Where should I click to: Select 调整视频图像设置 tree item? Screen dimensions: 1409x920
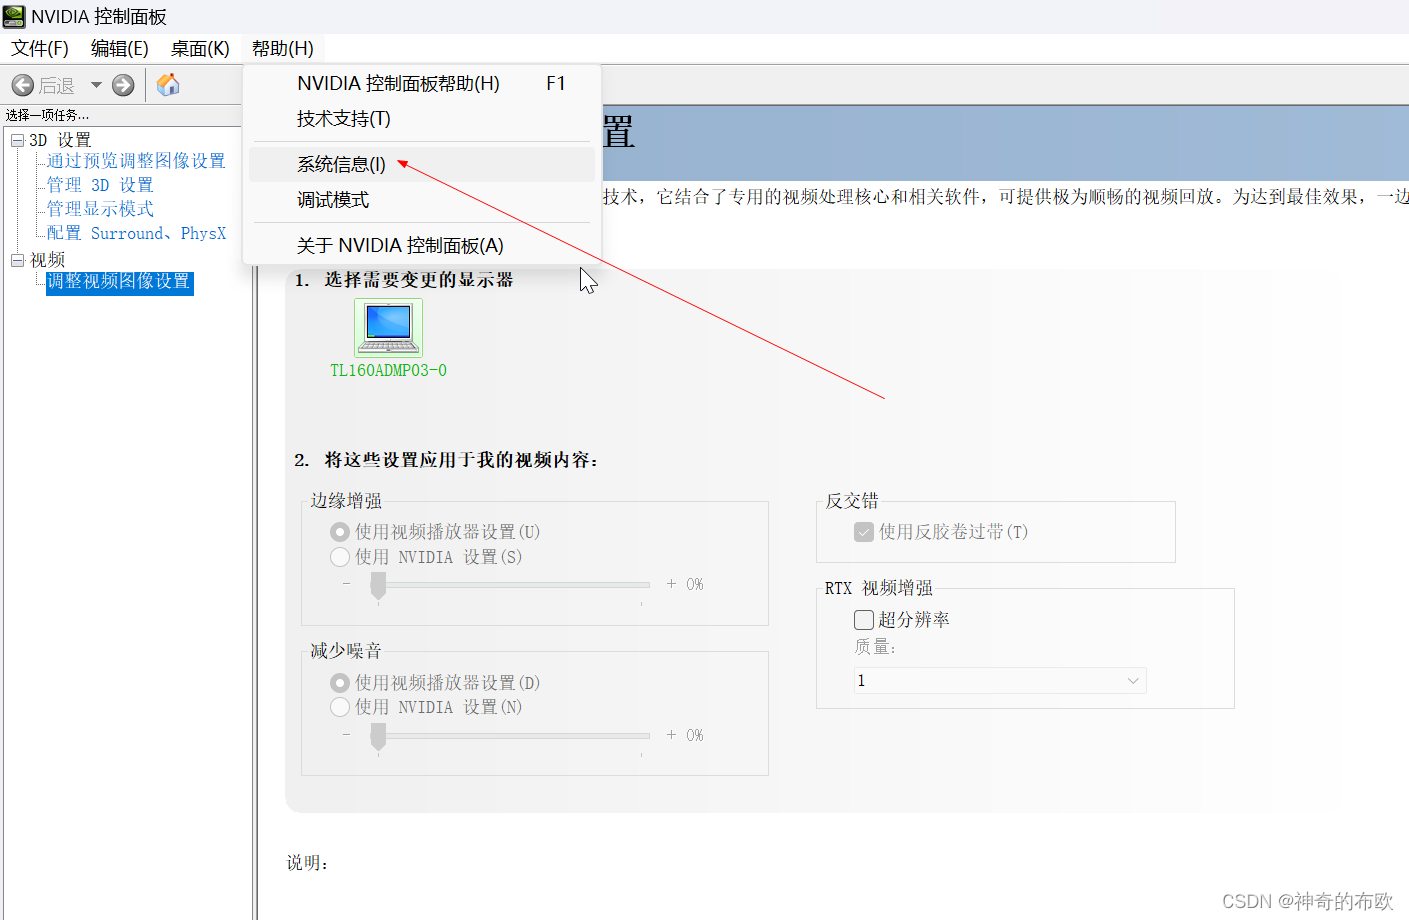[x=119, y=282]
